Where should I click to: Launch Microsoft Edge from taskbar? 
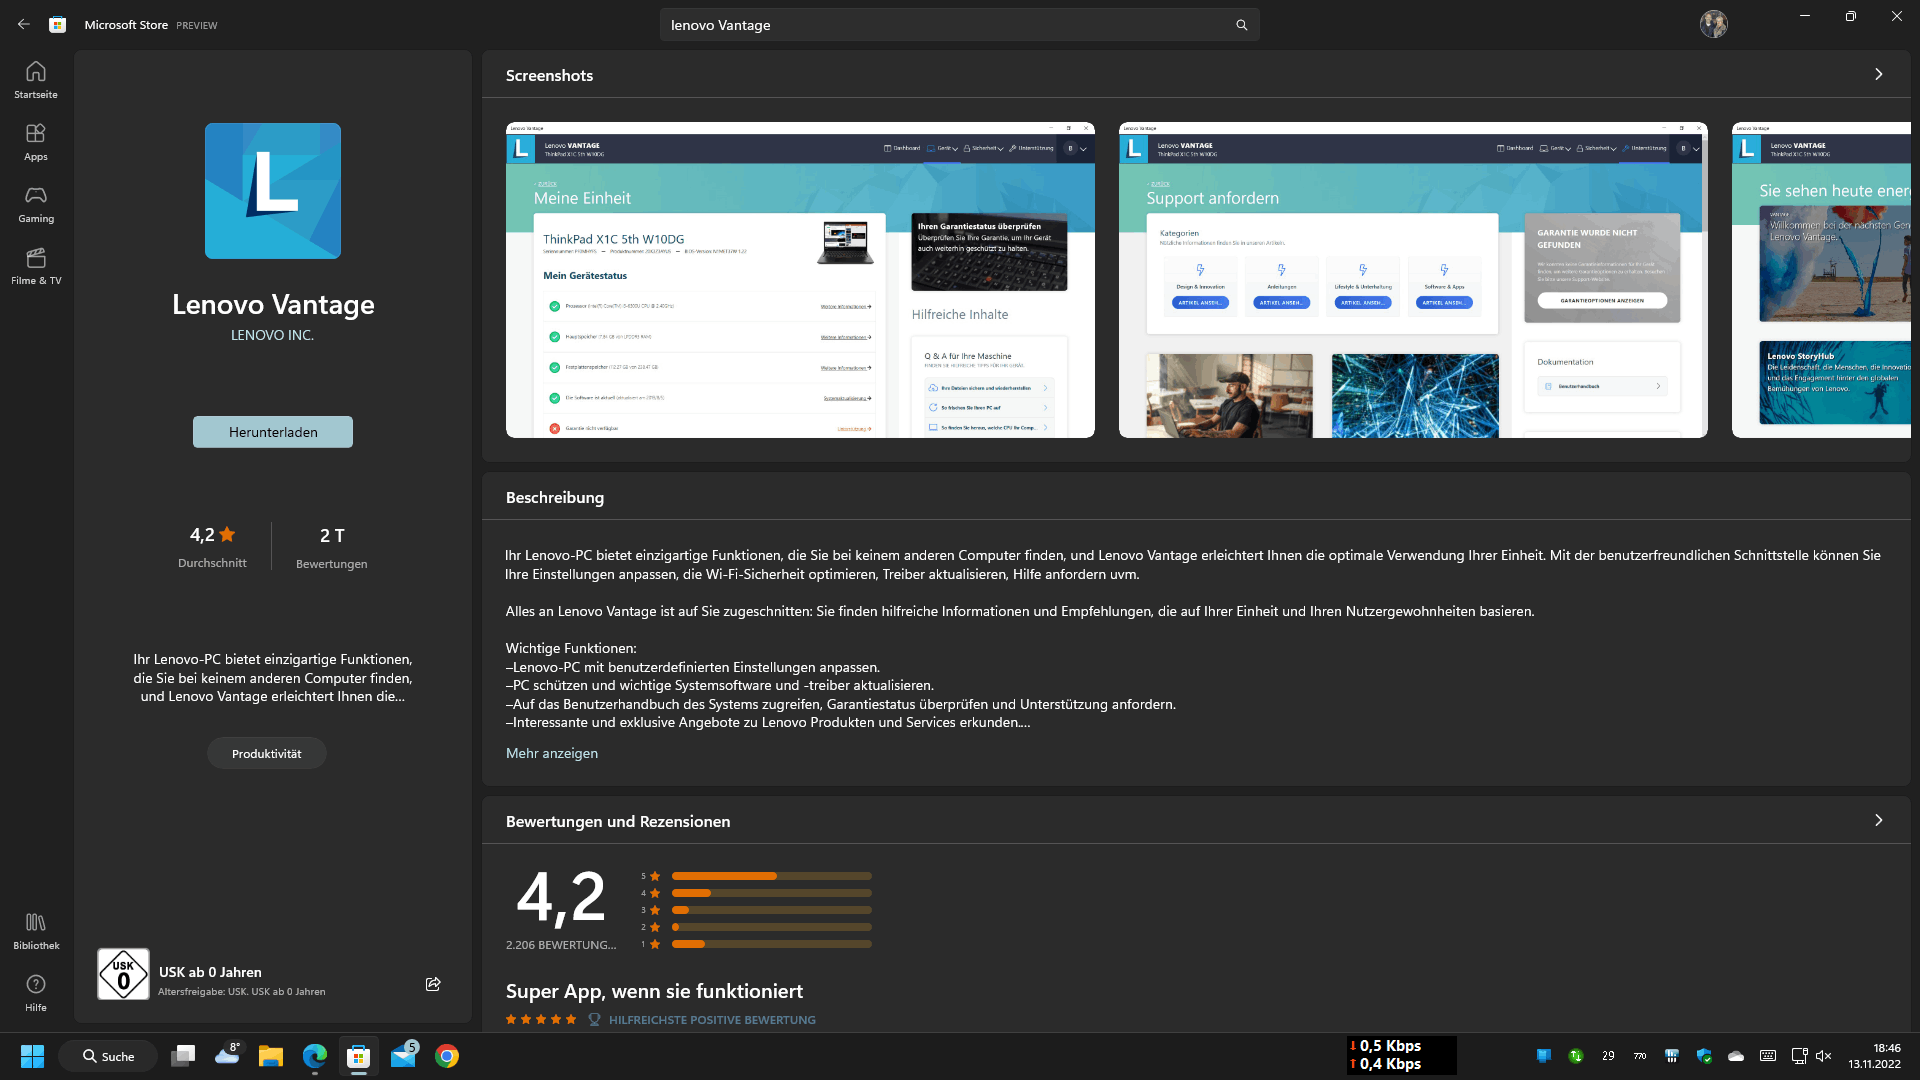315,1056
